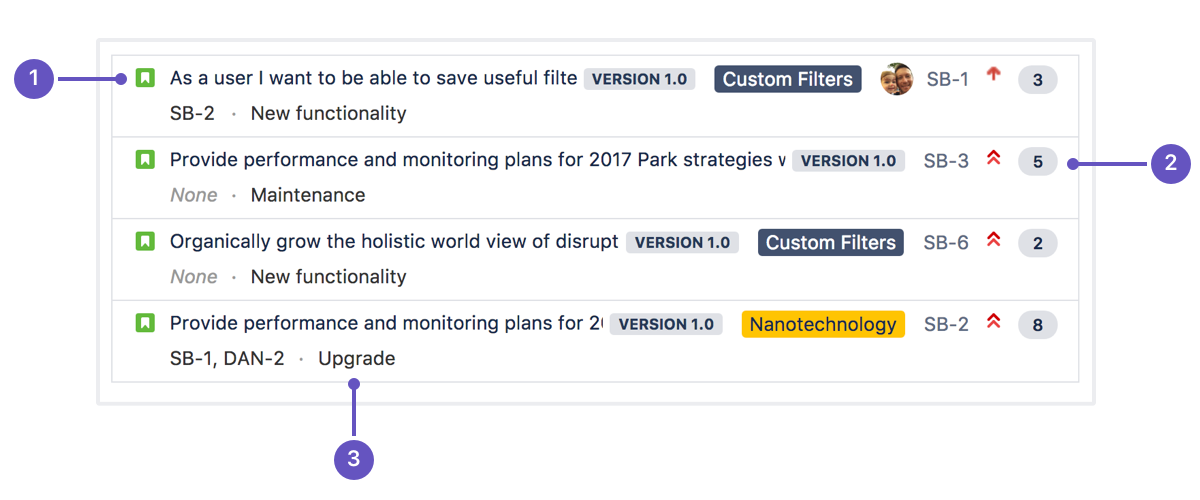Click the estimate badge showing 8

click(x=1037, y=325)
